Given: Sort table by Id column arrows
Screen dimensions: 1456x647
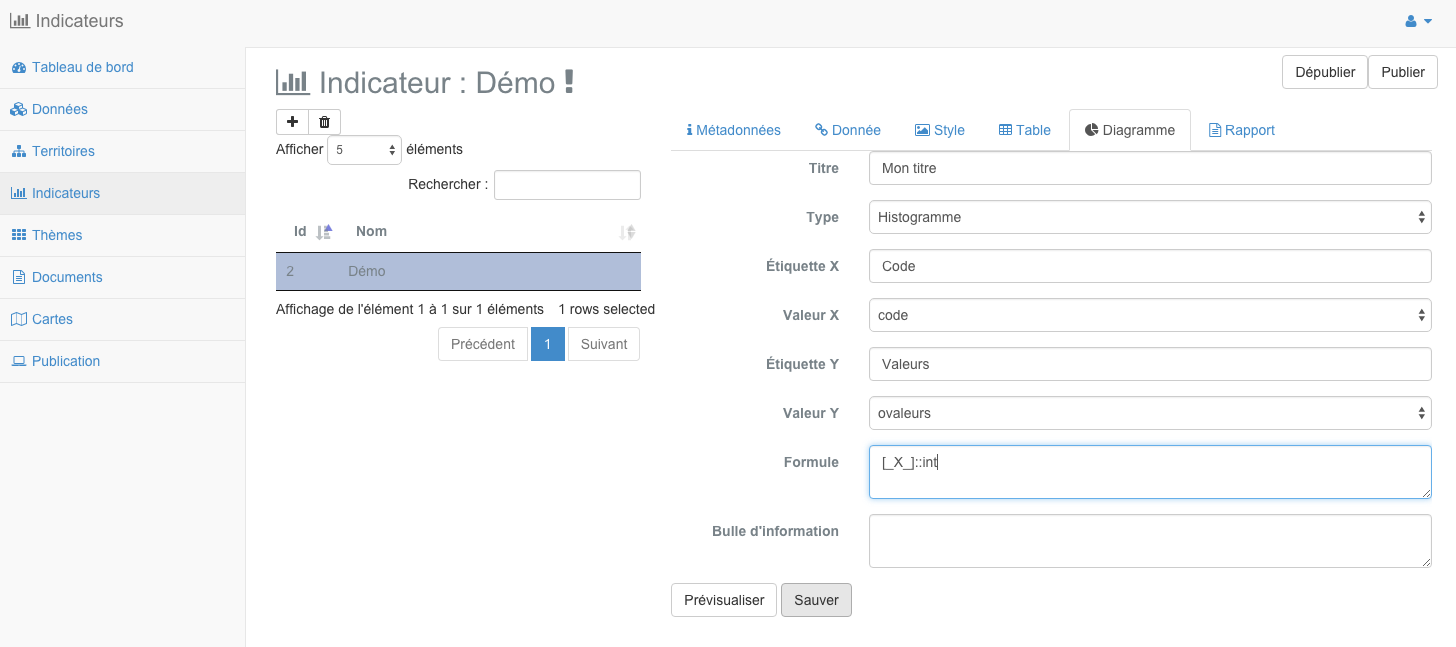Looking at the screenshot, I should pos(324,232).
